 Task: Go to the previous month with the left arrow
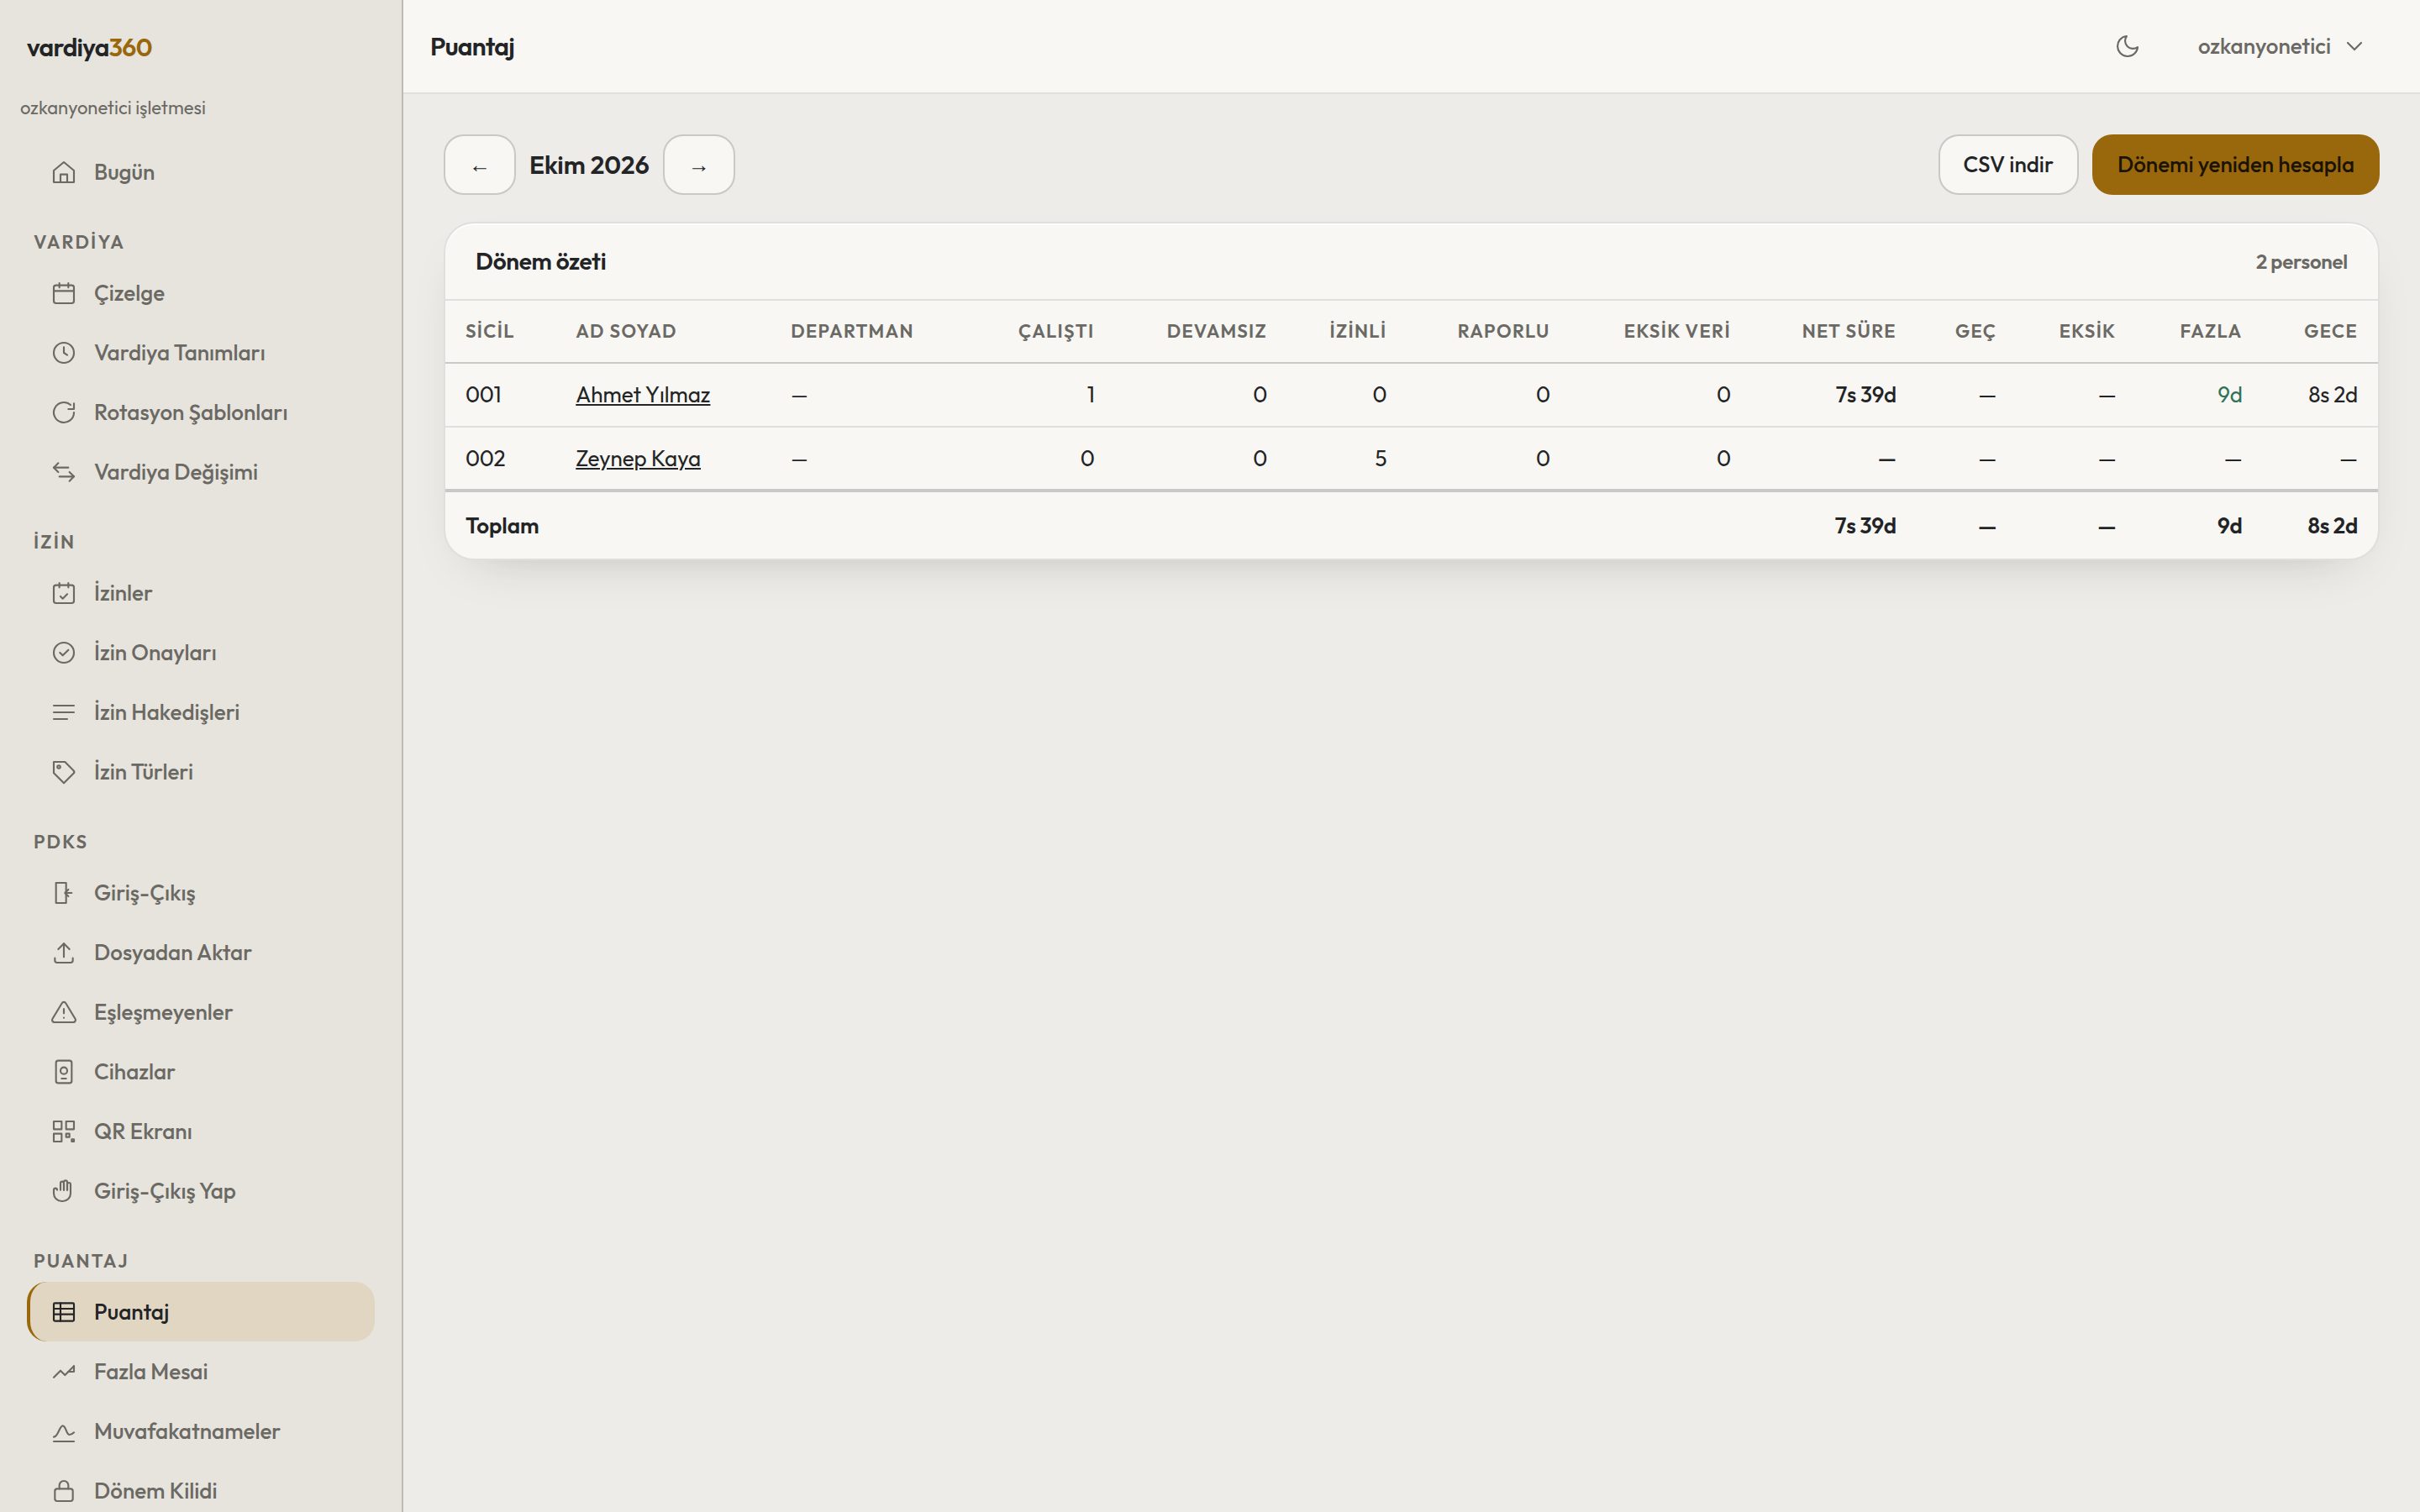480,165
